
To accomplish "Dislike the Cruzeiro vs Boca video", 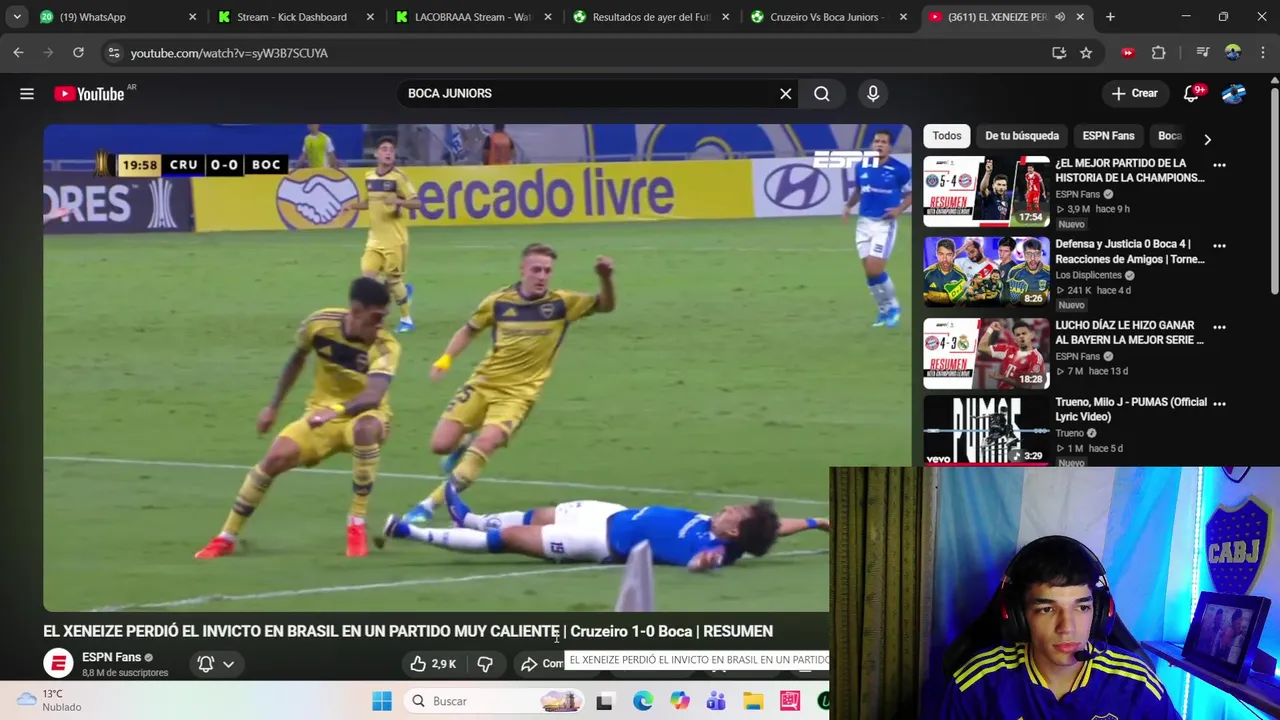I will click(x=485, y=664).
